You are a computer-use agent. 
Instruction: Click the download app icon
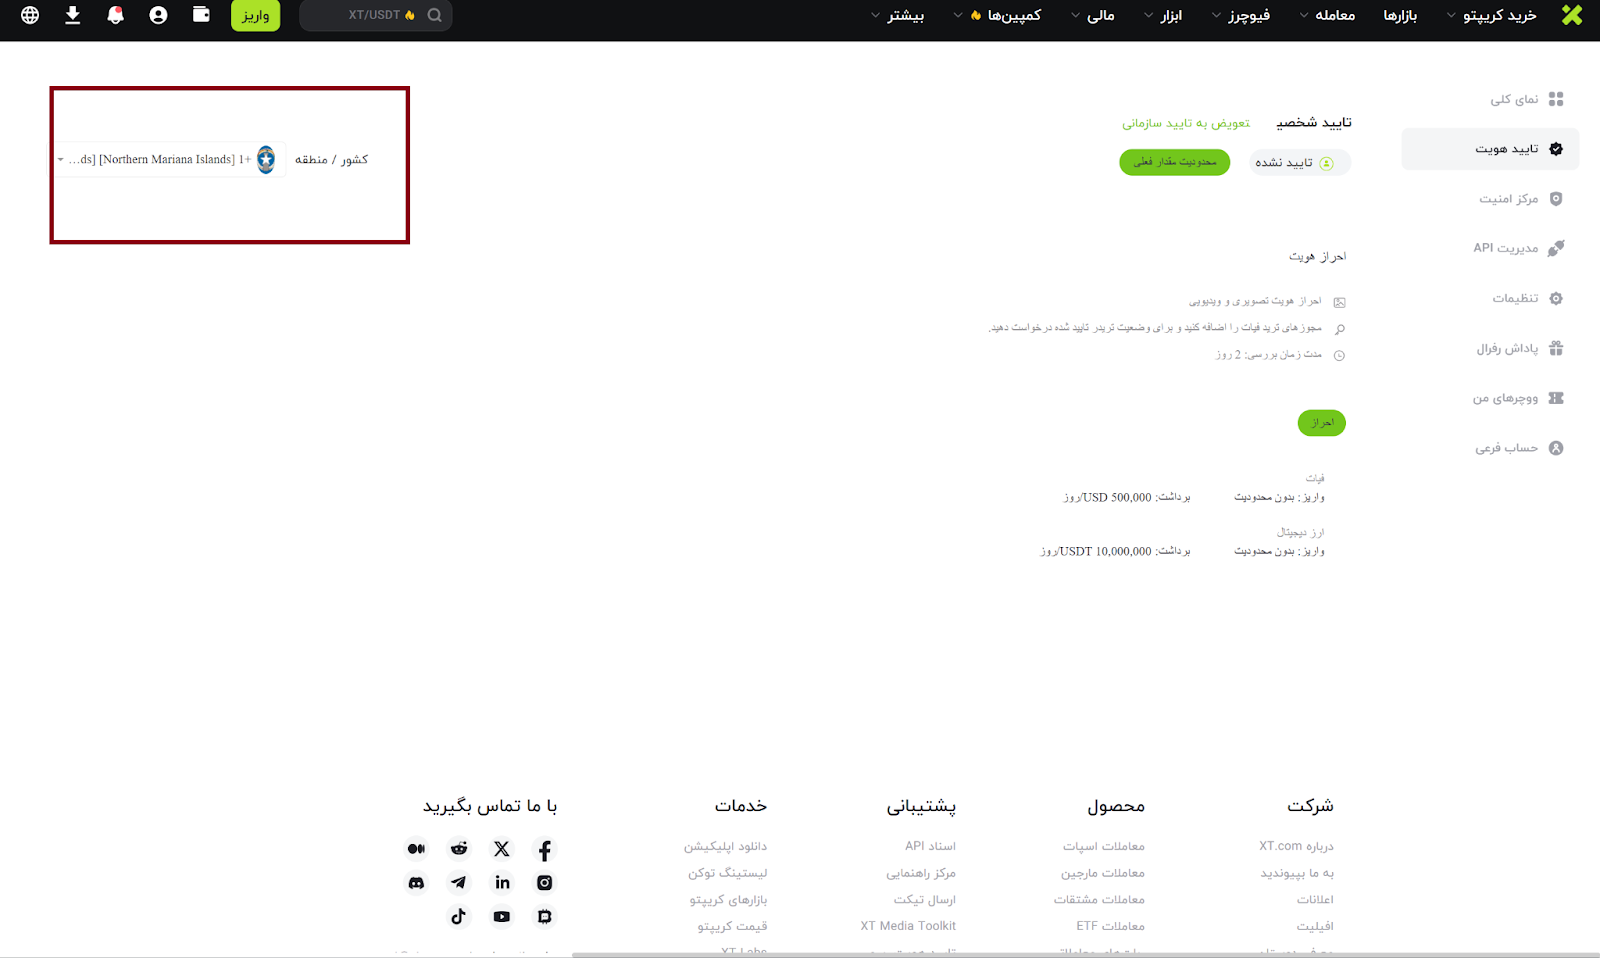[x=73, y=15]
